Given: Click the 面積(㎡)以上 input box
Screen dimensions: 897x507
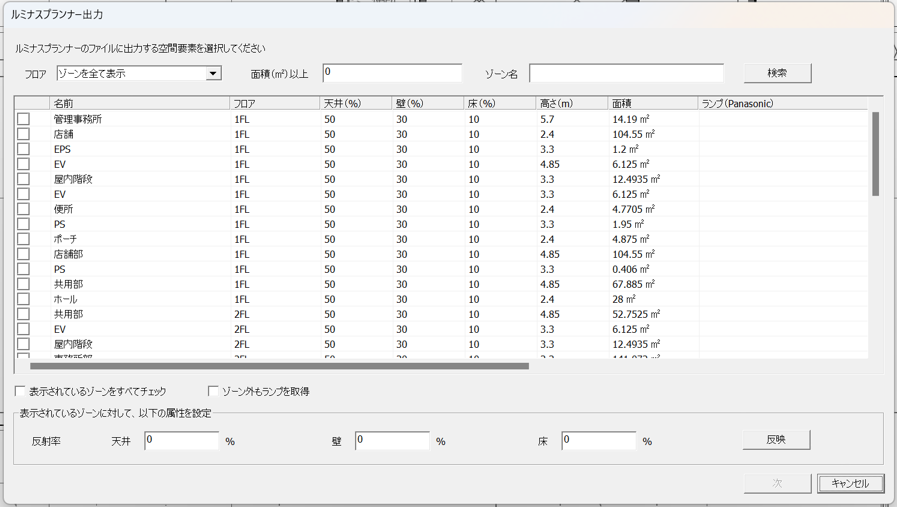Looking at the screenshot, I should 392,73.
